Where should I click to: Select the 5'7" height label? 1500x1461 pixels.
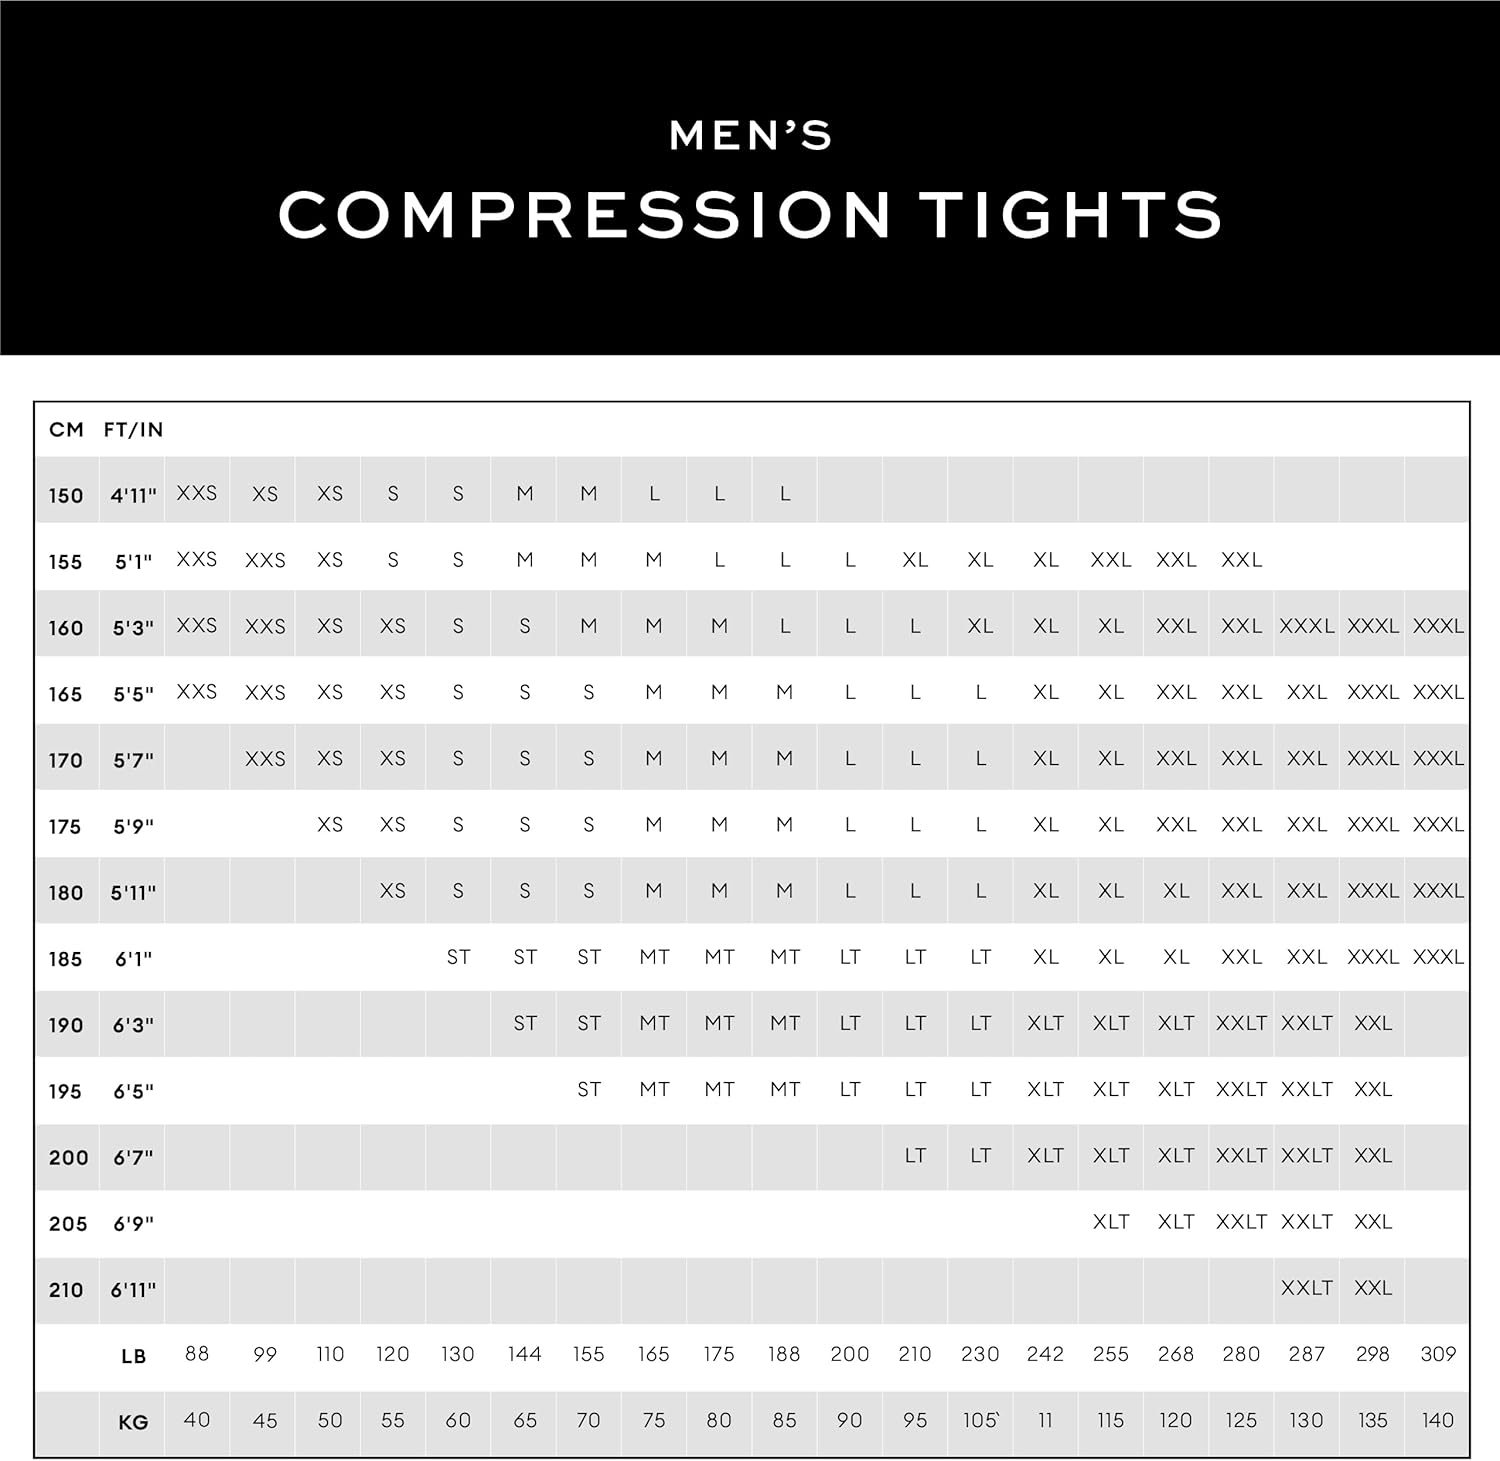coord(133,760)
